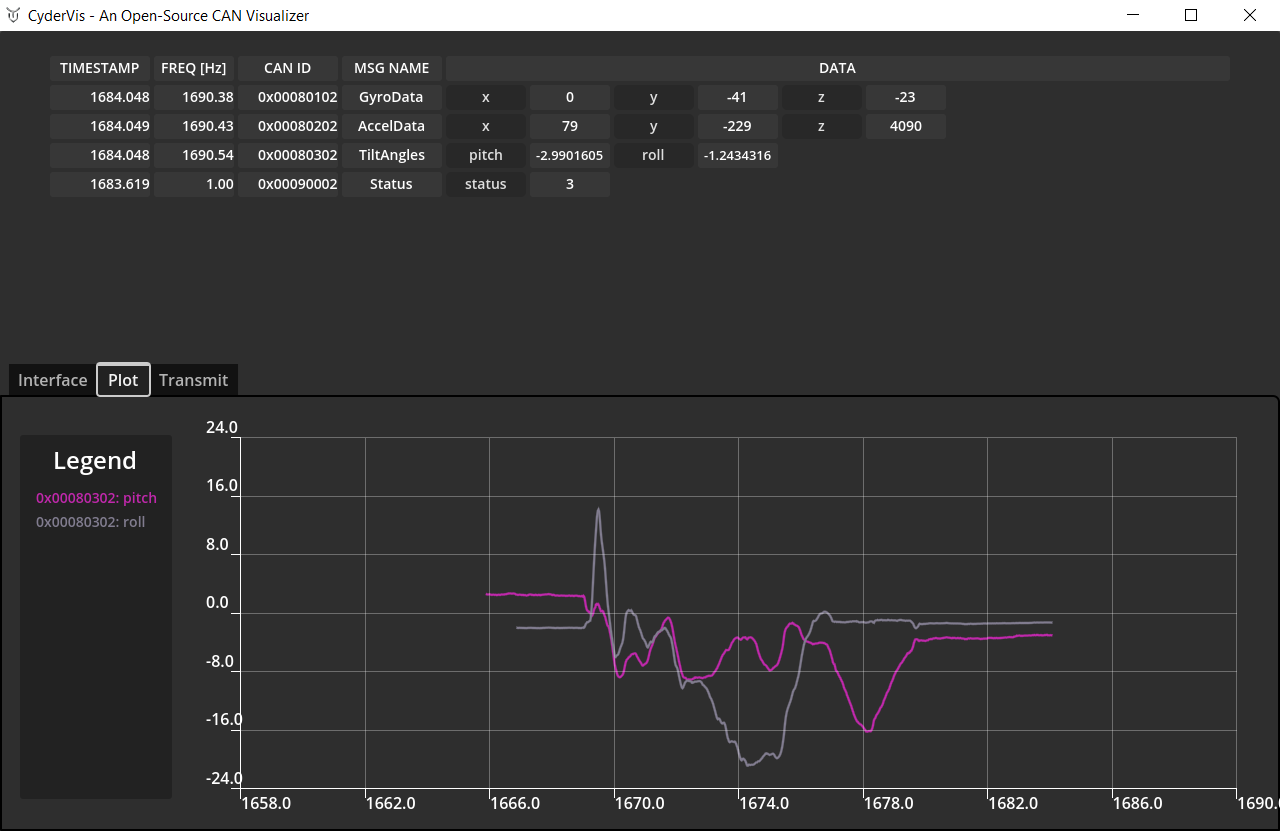The image size is (1280, 831).
Task: Toggle the pitch series in the legend
Action: pyautogui.click(x=96, y=498)
